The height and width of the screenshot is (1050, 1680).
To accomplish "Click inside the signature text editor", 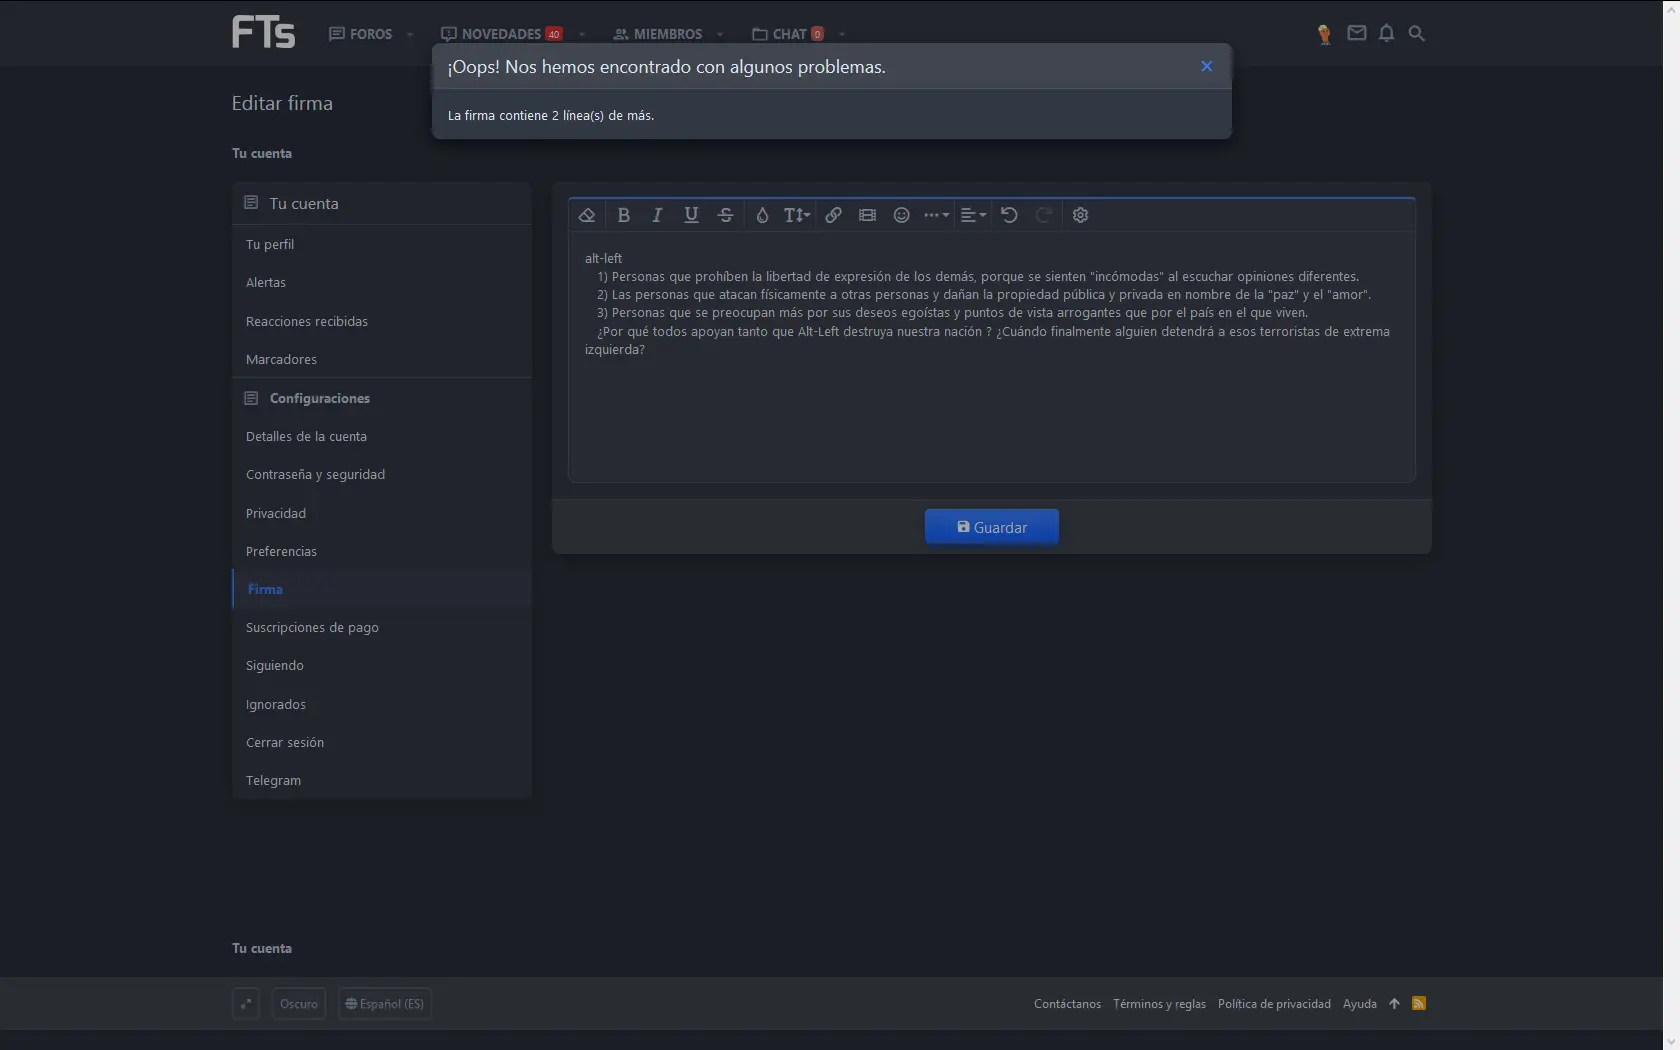I will coord(991,357).
